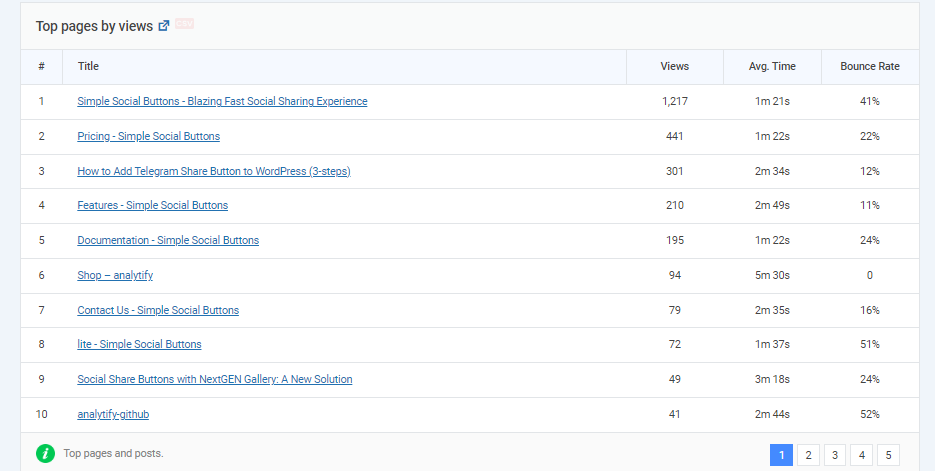Viewport: 935px width, 471px height.
Task: Open Pricing - Simple Social Buttons link
Action: click(148, 137)
